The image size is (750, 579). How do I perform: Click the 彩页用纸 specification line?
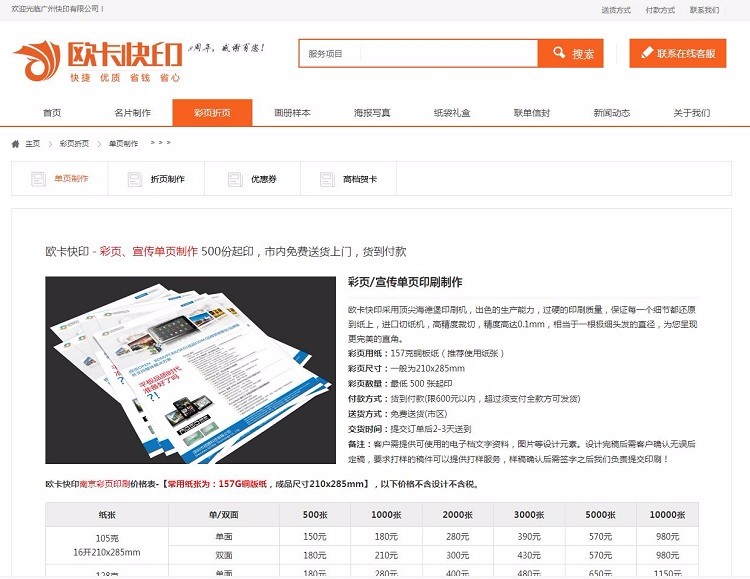click(426, 353)
